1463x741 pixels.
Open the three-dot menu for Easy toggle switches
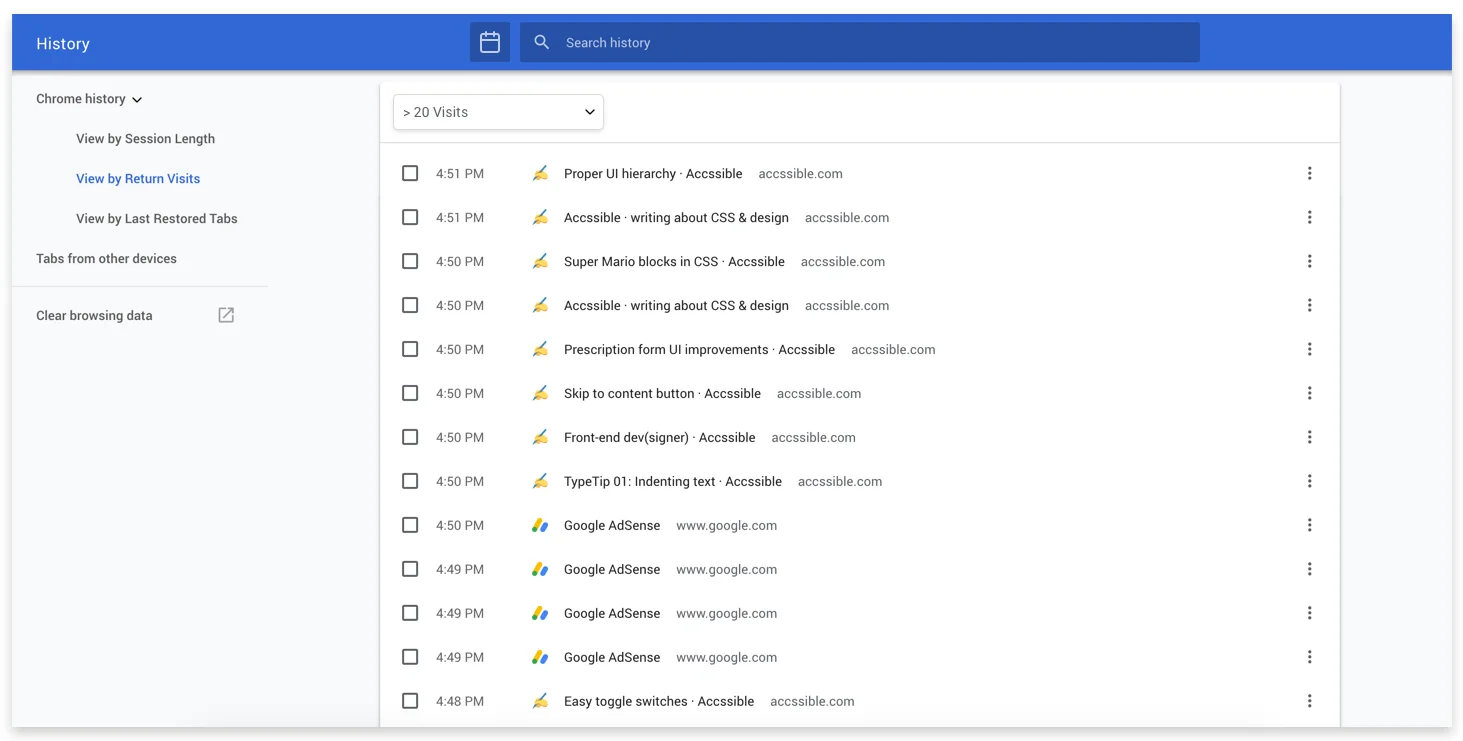coord(1310,700)
